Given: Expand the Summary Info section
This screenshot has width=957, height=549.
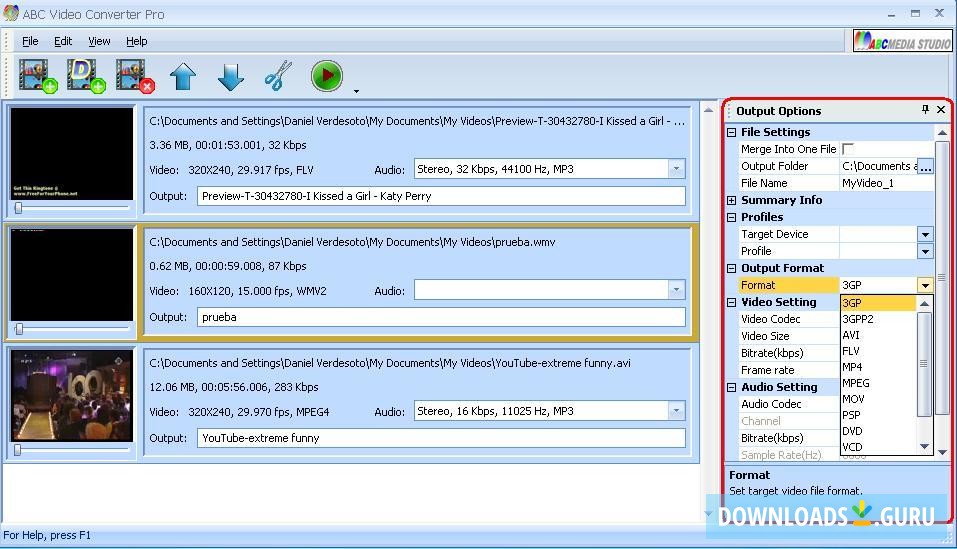Looking at the screenshot, I should pos(731,200).
